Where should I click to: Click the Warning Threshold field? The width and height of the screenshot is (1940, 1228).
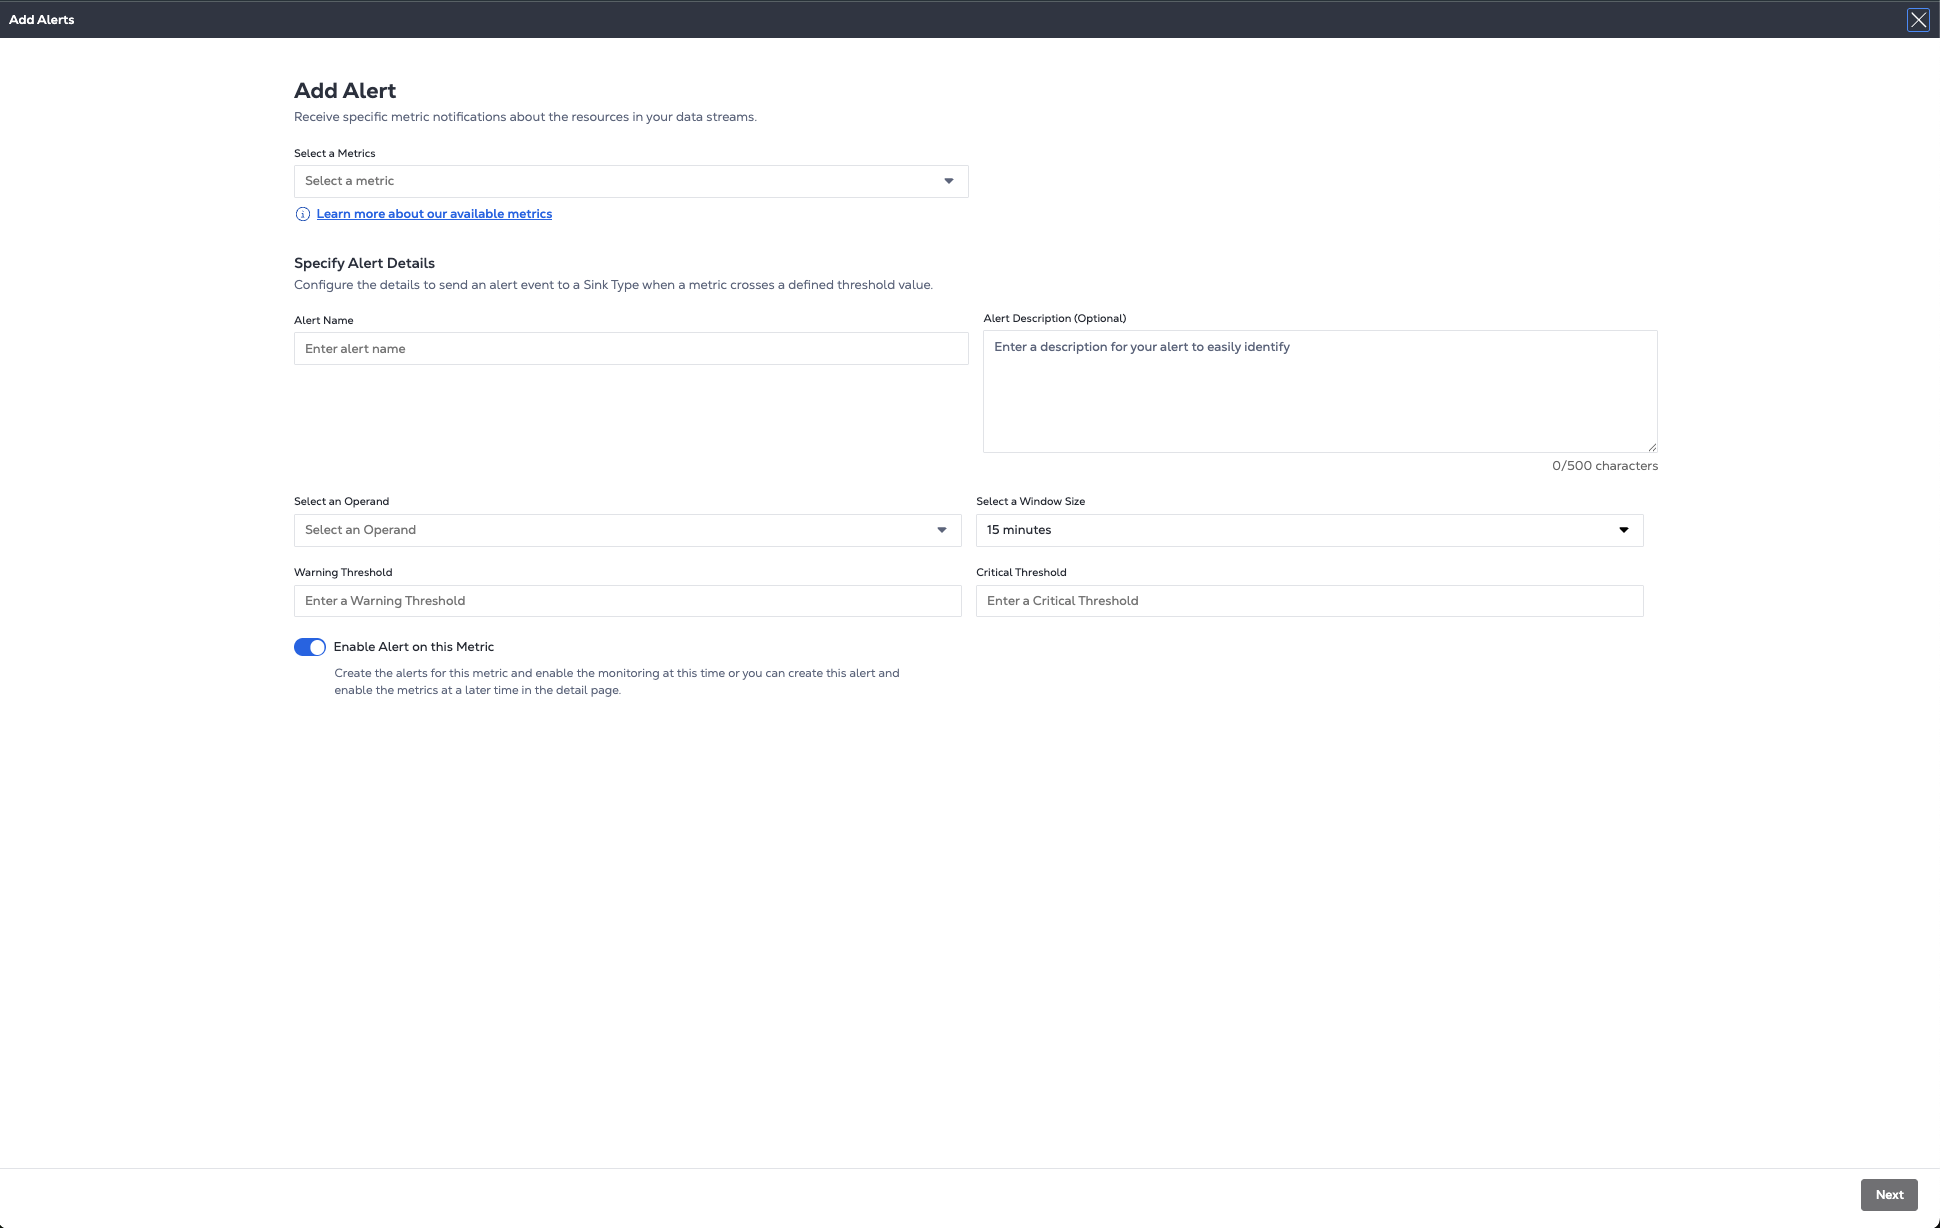627,601
